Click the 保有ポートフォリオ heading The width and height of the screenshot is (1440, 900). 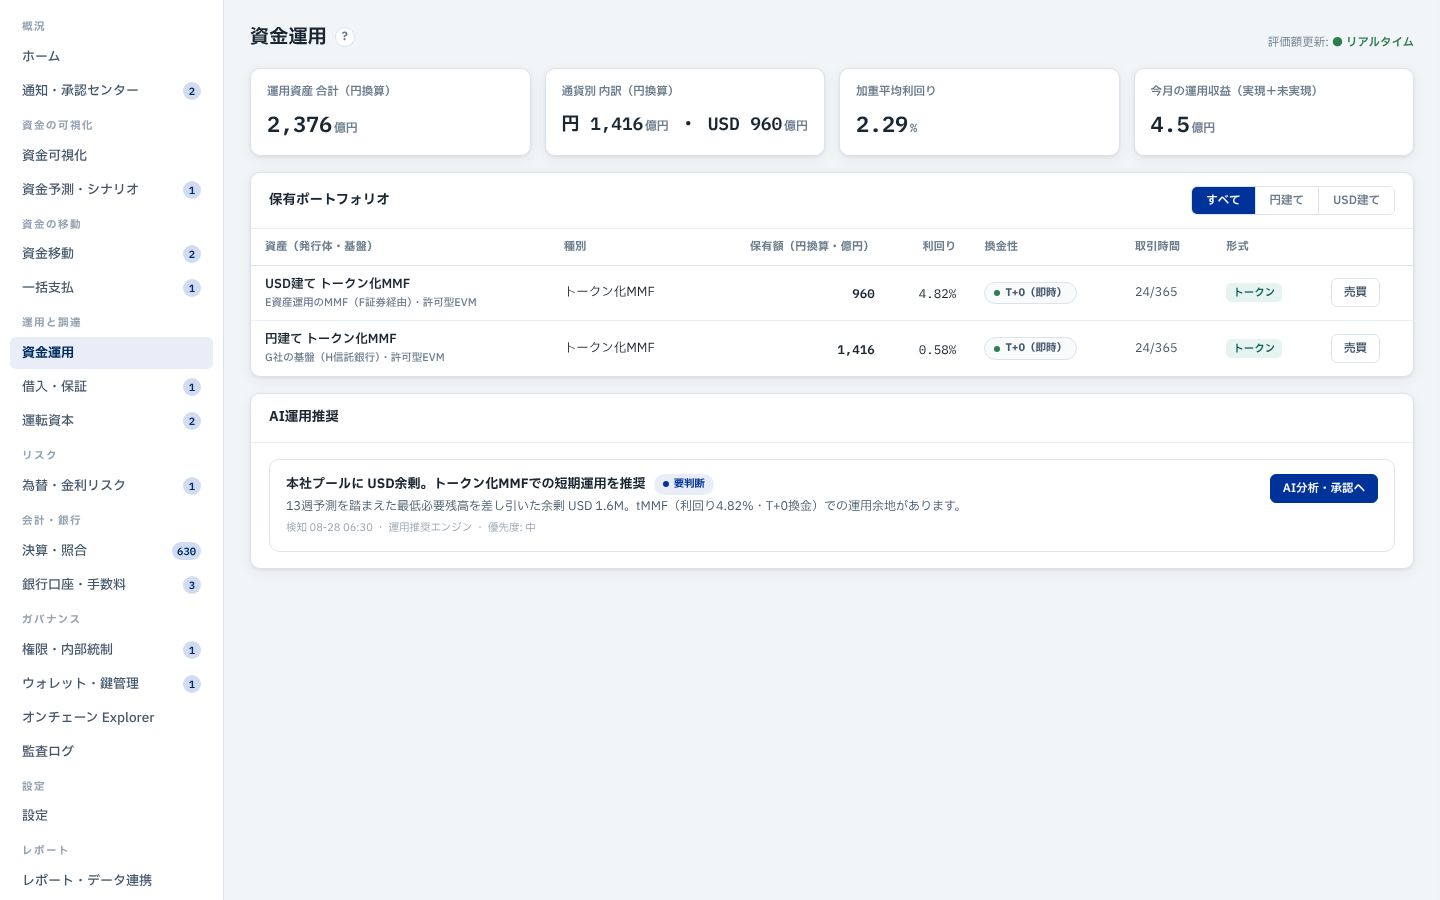tap(329, 199)
